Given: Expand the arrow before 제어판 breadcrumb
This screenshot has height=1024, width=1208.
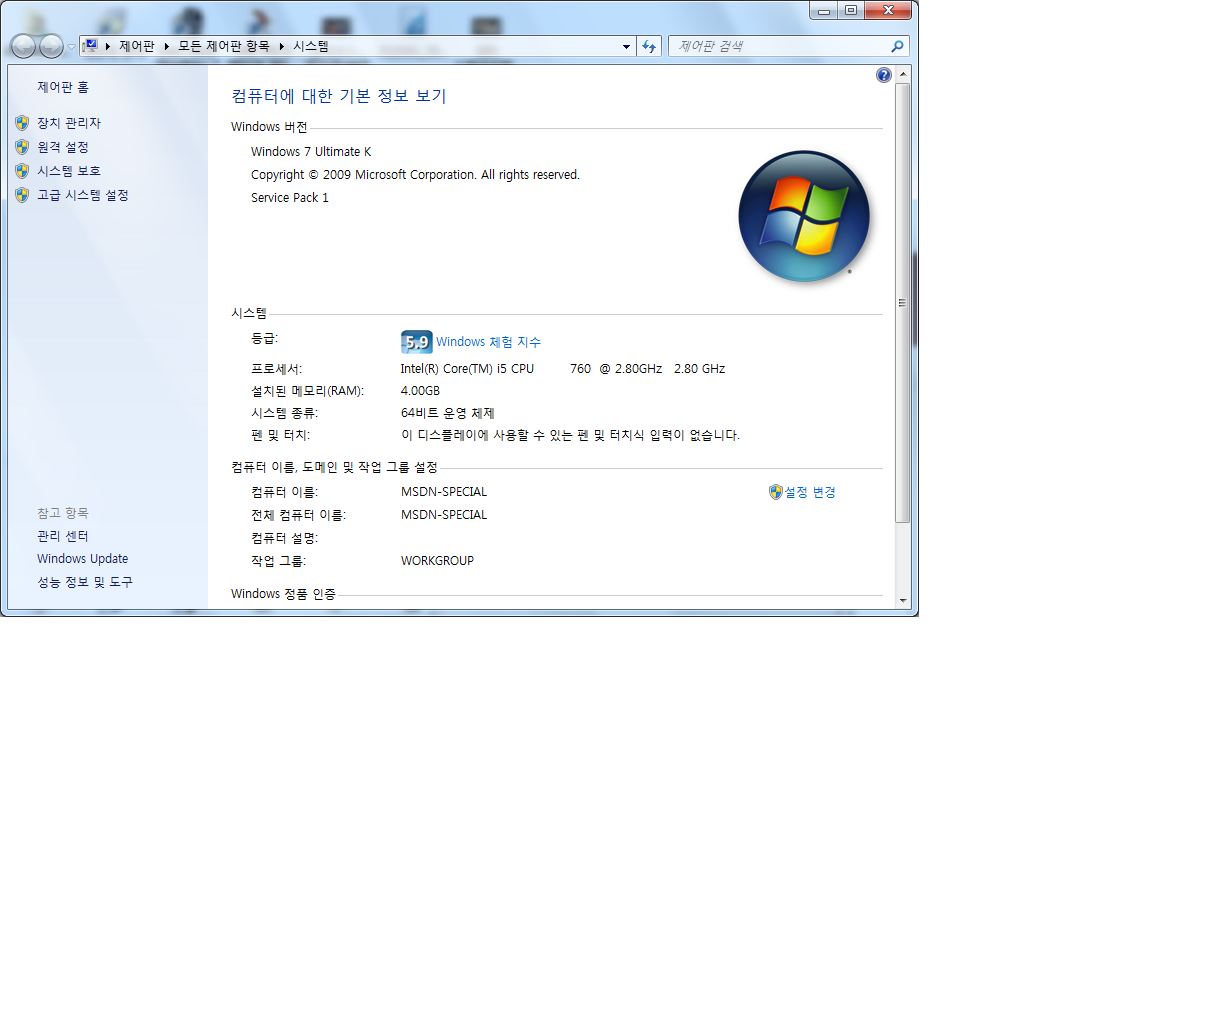Looking at the screenshot, I should click(107, 46).
